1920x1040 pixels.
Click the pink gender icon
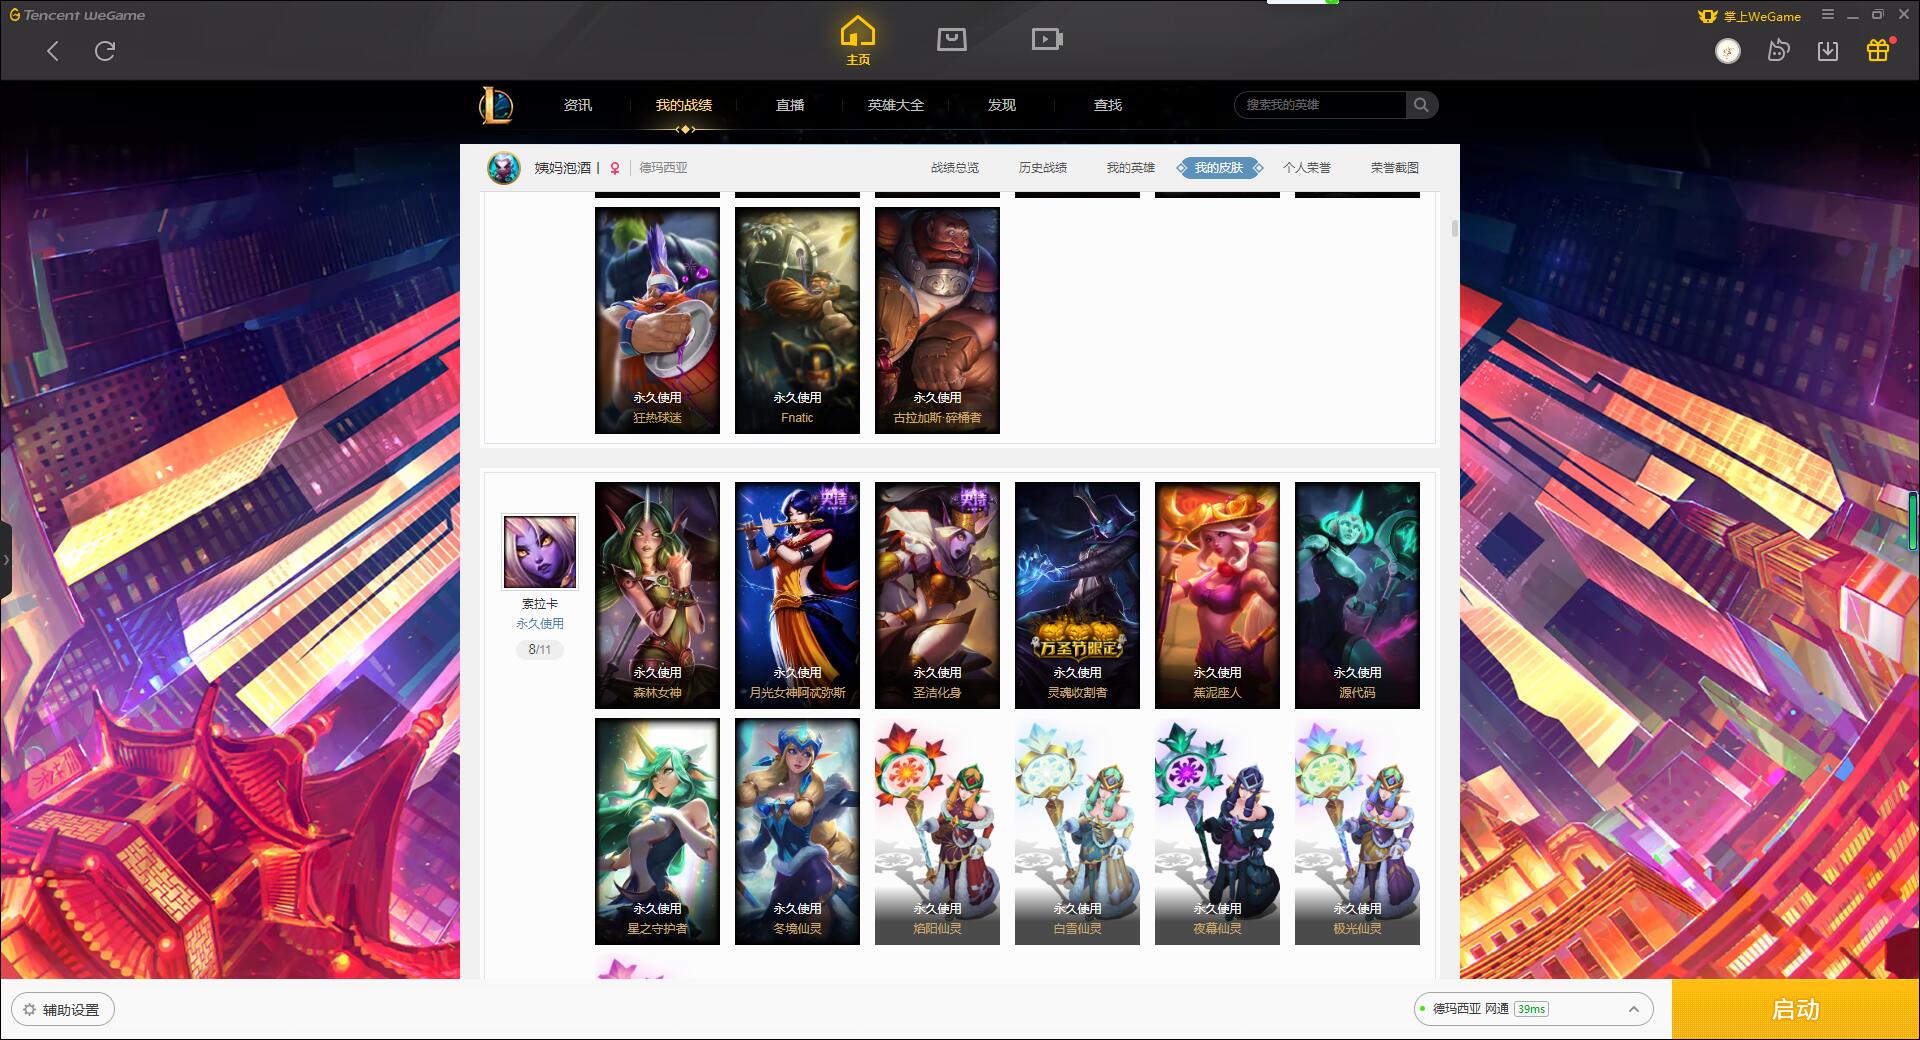pyautogui.click(x=615, y=168)
